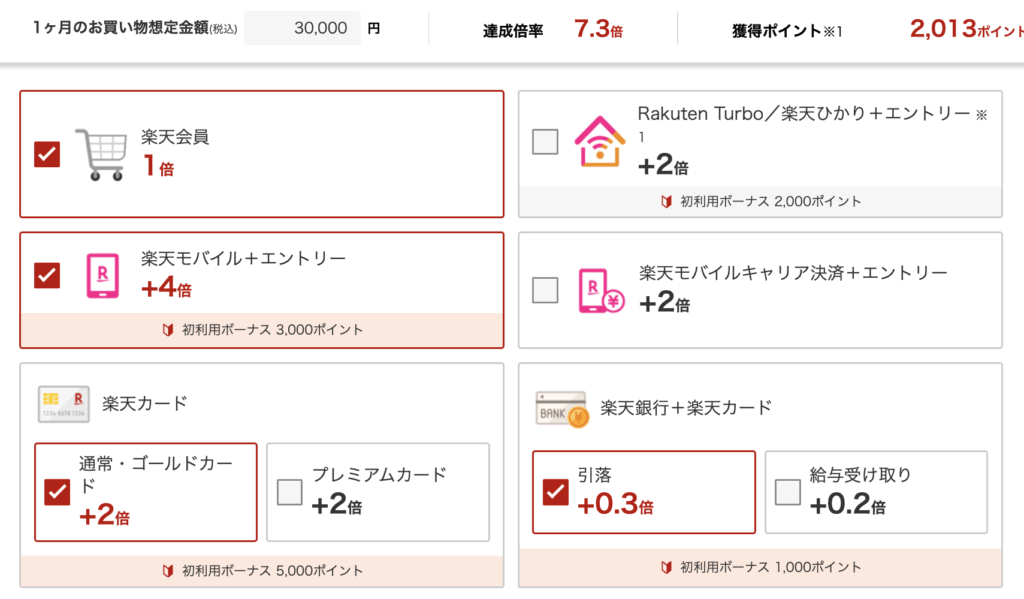Click the 2,013 earned points value
The image size is (1024, 599).
click(x=967, y=29)
